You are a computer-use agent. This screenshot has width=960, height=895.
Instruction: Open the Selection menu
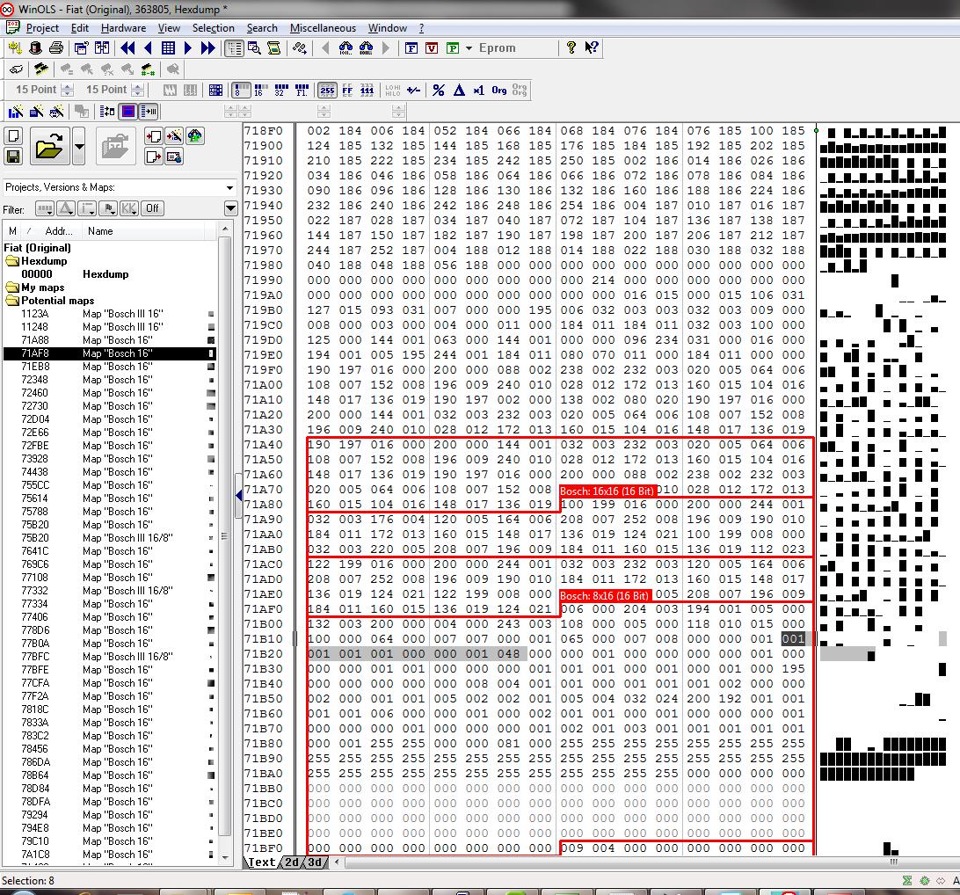point(213,28)
